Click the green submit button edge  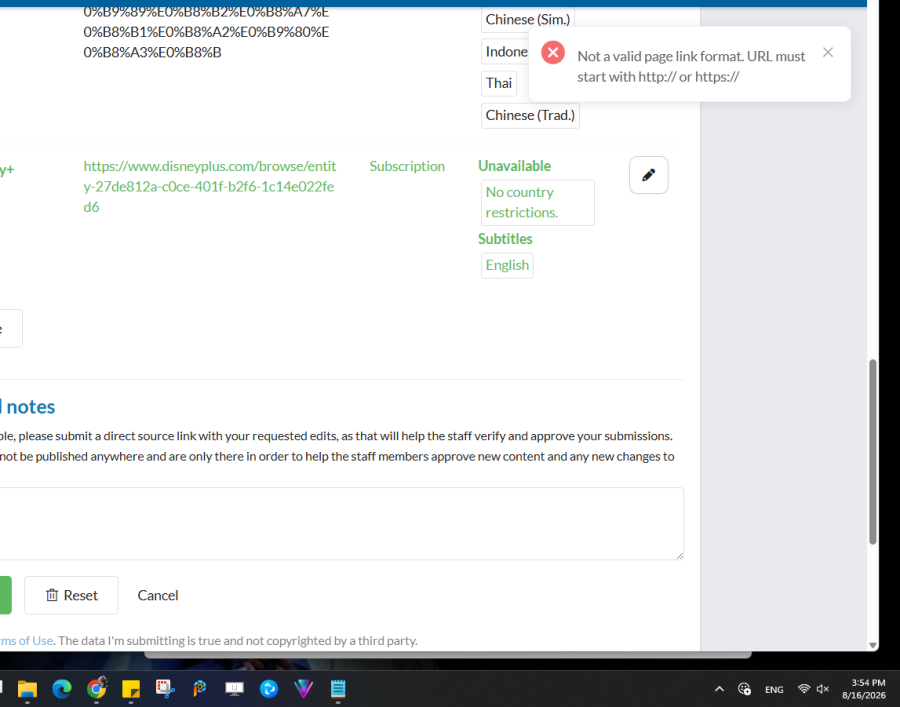[x=5, y=595]
